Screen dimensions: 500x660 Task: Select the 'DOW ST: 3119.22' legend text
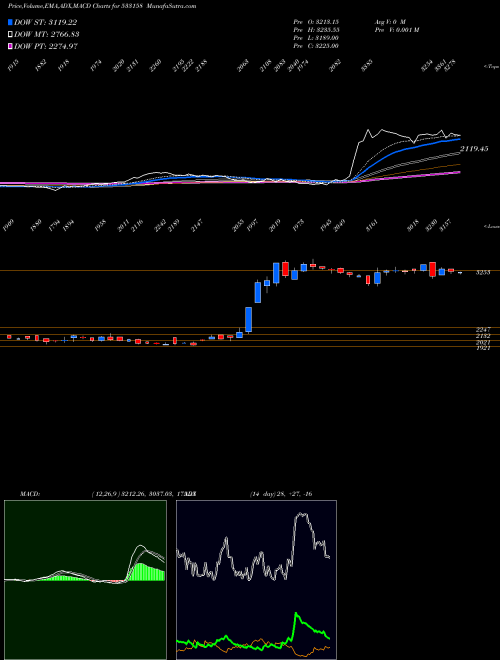click(45, 22)
